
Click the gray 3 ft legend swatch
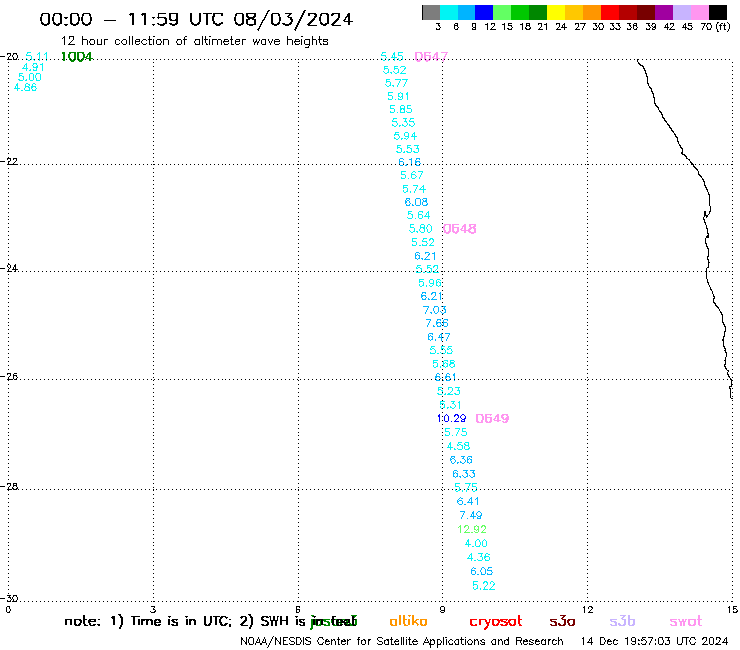click(431, 12)
